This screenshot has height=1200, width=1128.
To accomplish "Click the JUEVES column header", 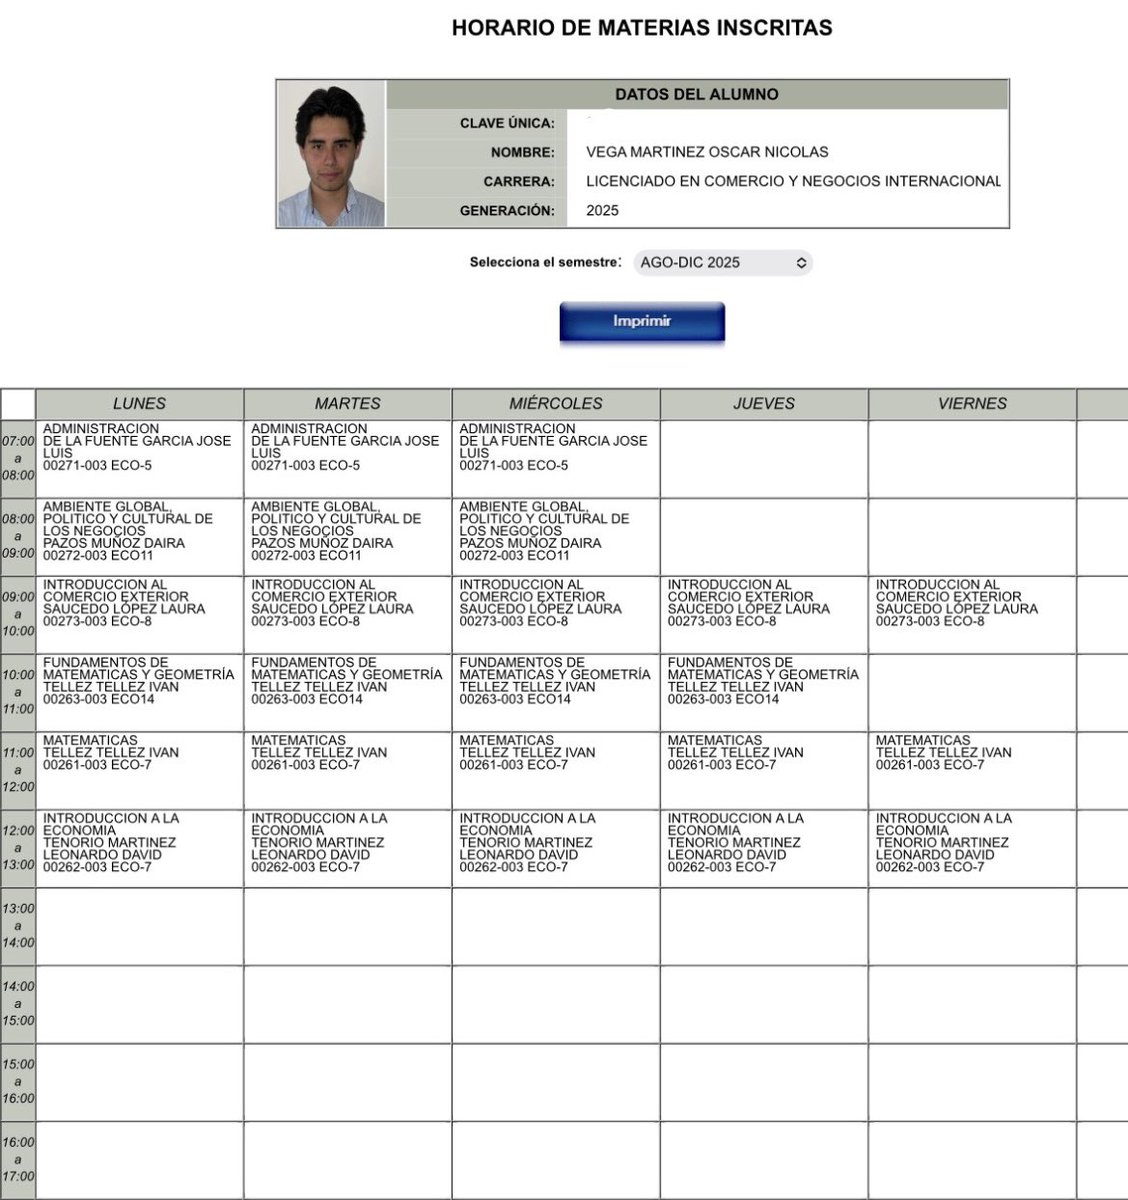I will pos(765,404).
